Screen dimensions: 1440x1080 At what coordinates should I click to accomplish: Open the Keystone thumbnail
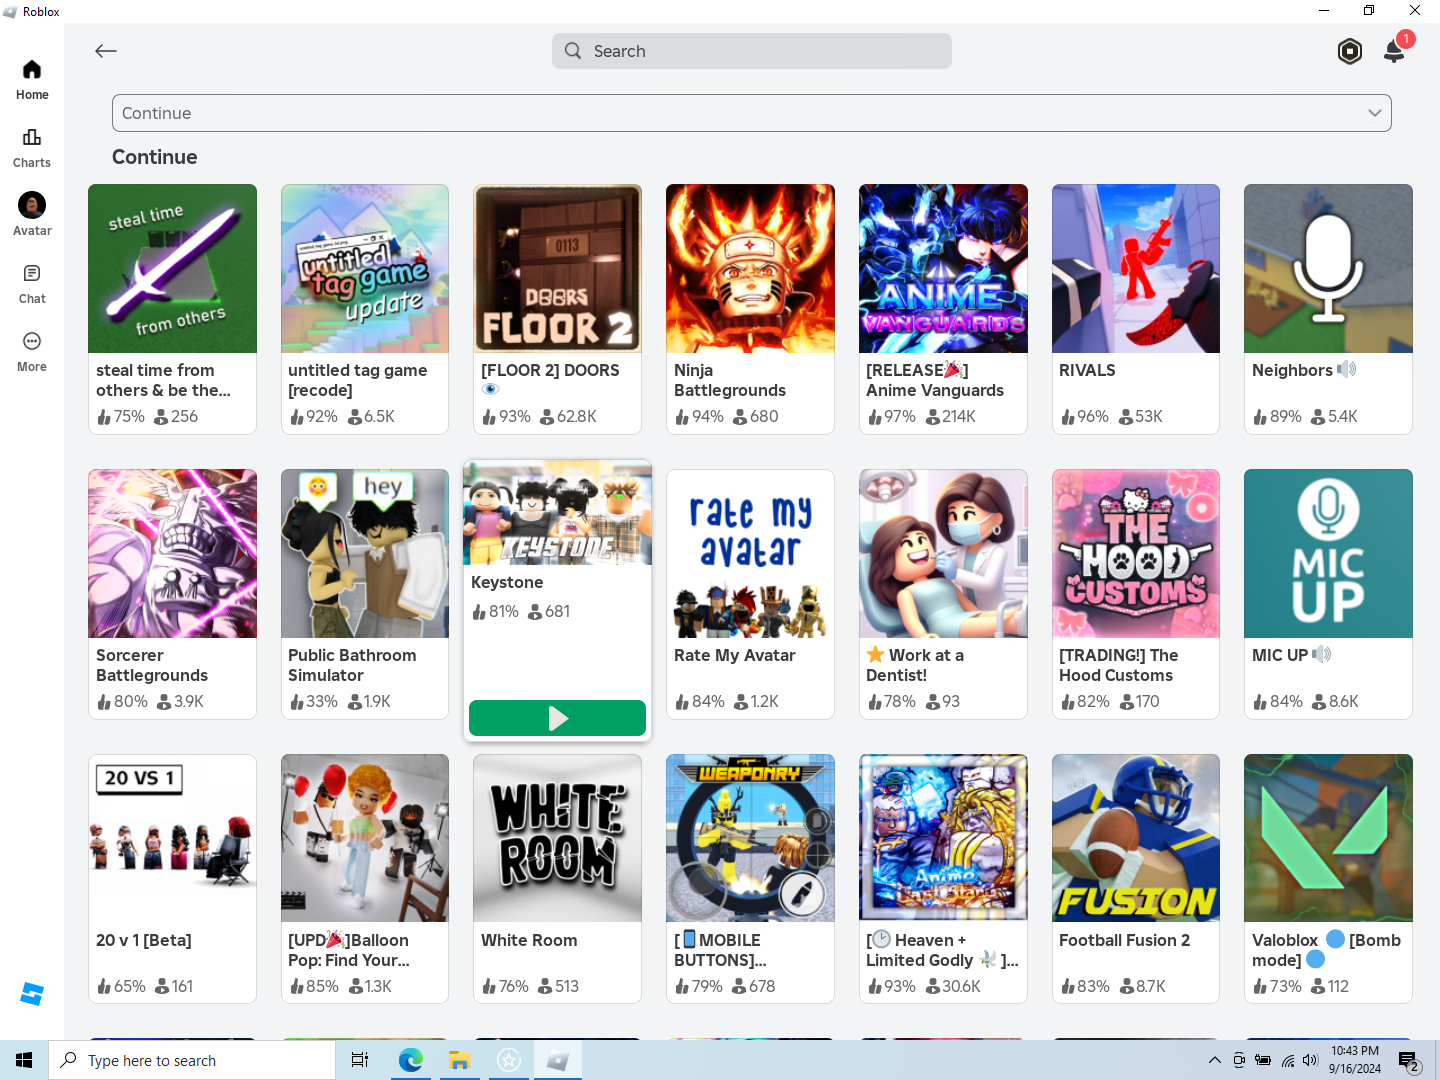click(557, 513)
